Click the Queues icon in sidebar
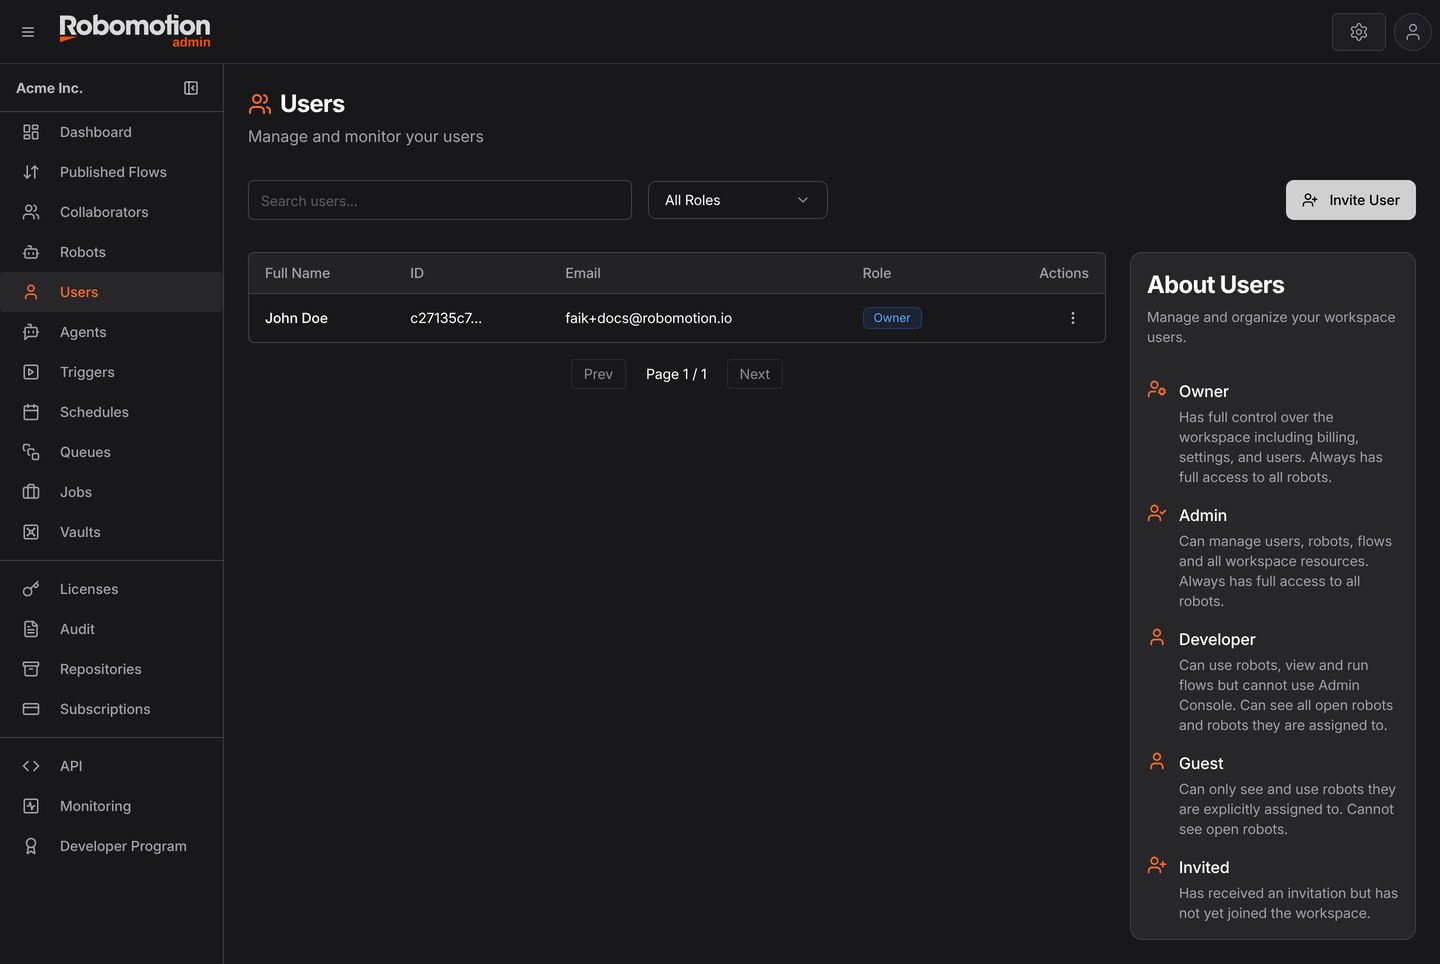The height and width of the screenshot is (964, 1440). pyautogui.click(x=31, y=452)
